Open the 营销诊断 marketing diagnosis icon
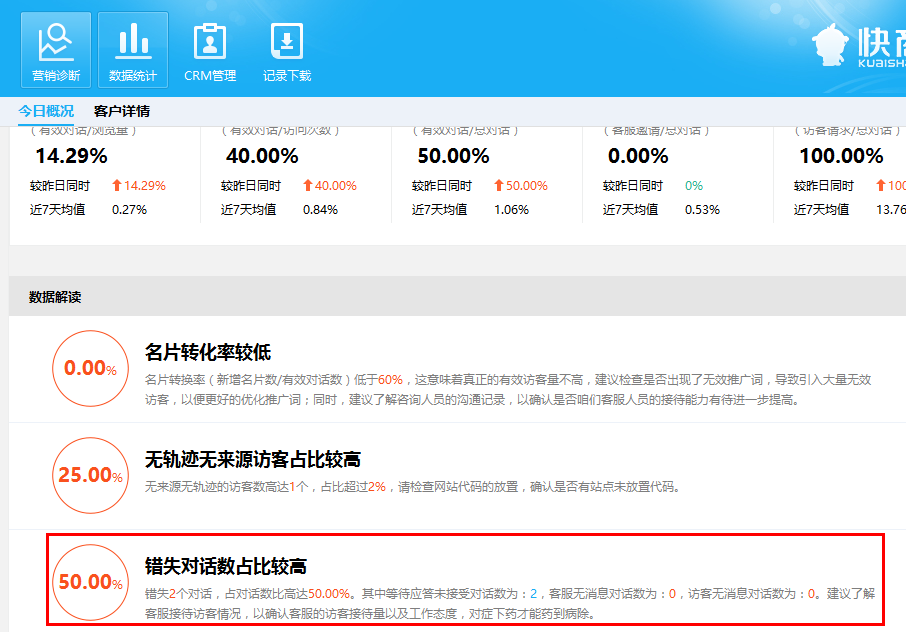 [x=56, y=49]
